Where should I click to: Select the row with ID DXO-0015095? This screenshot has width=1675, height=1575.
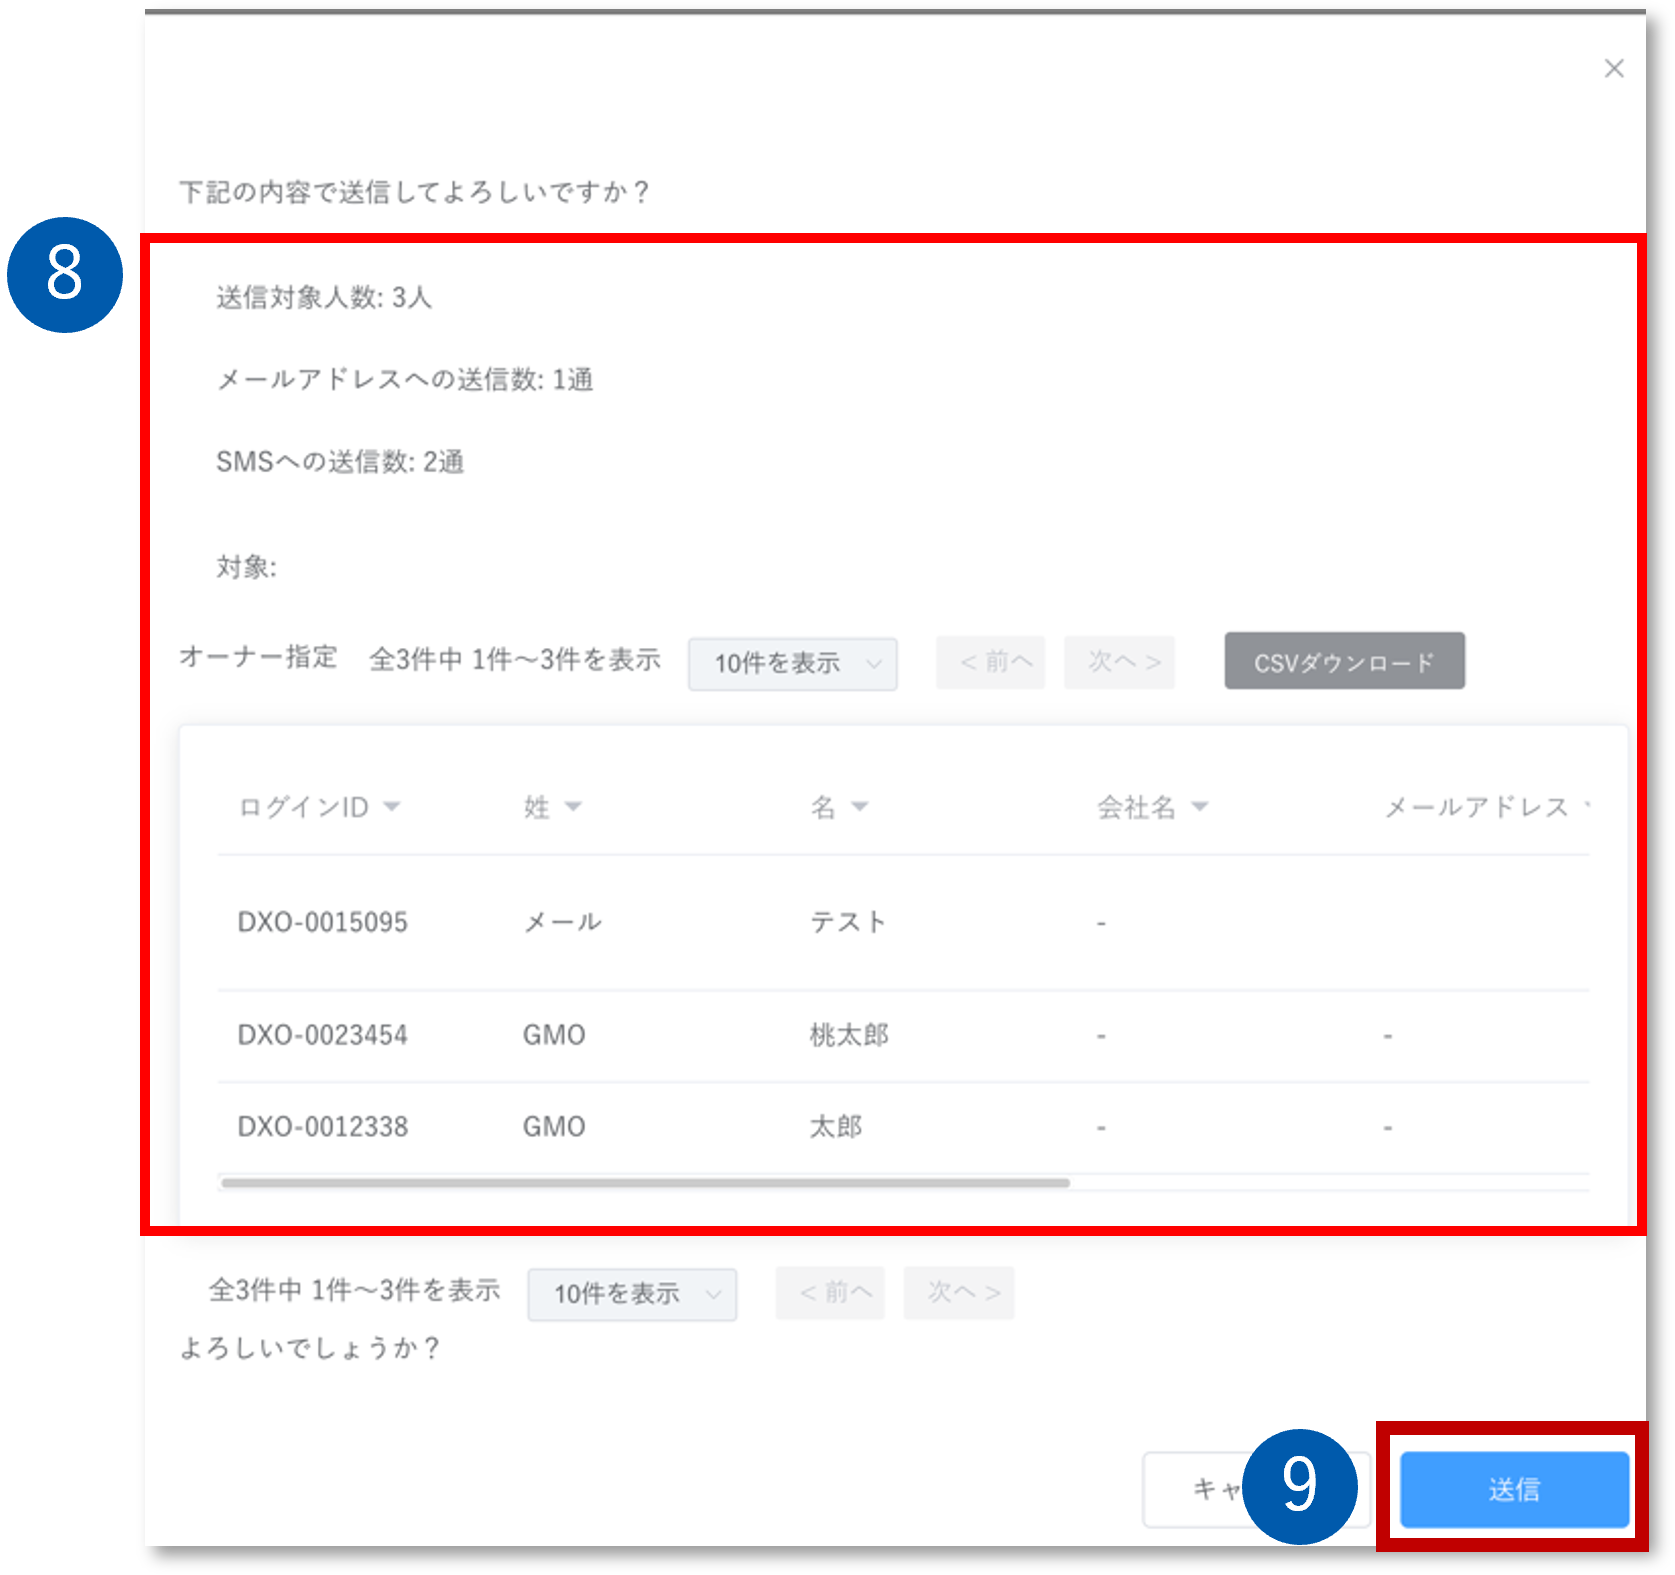(x=322, y=922)
